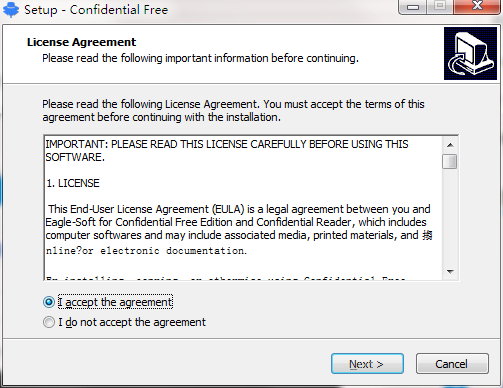
Task: Click the empty scrollbar track below the thumb
Action: click(450, 217)
